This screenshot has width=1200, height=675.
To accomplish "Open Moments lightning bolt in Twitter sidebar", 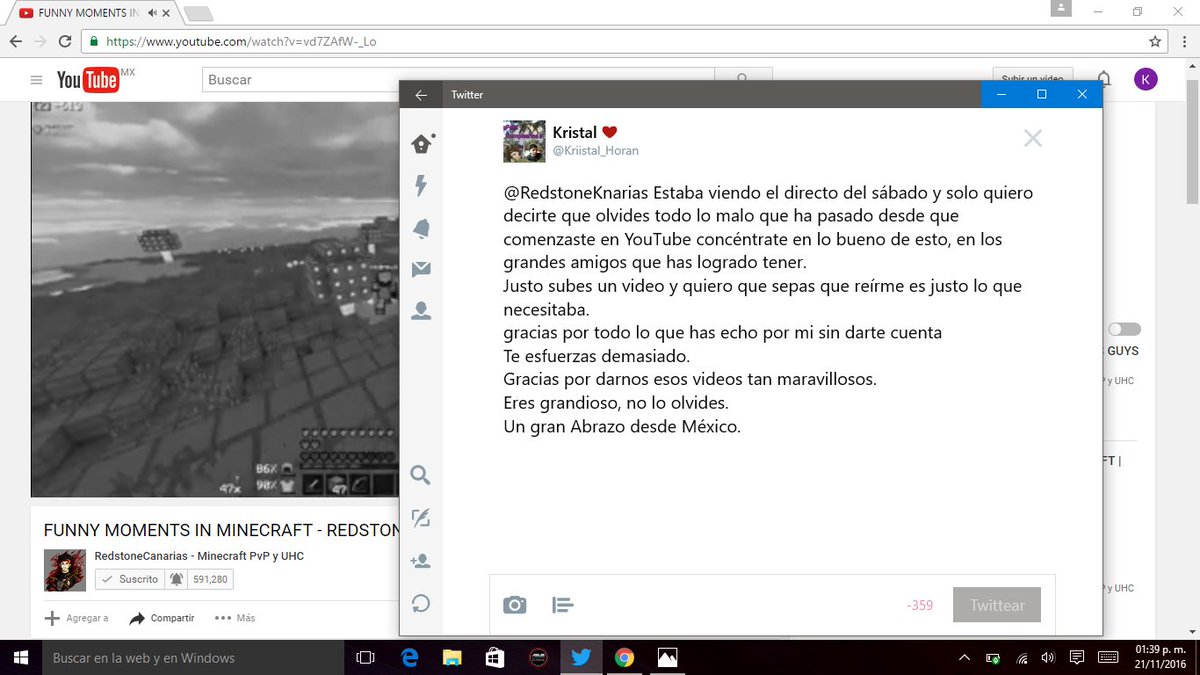I will (421, 186).
